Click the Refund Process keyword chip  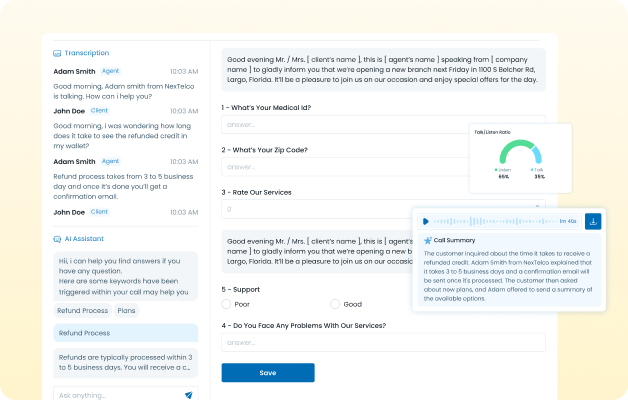[83, 311]
